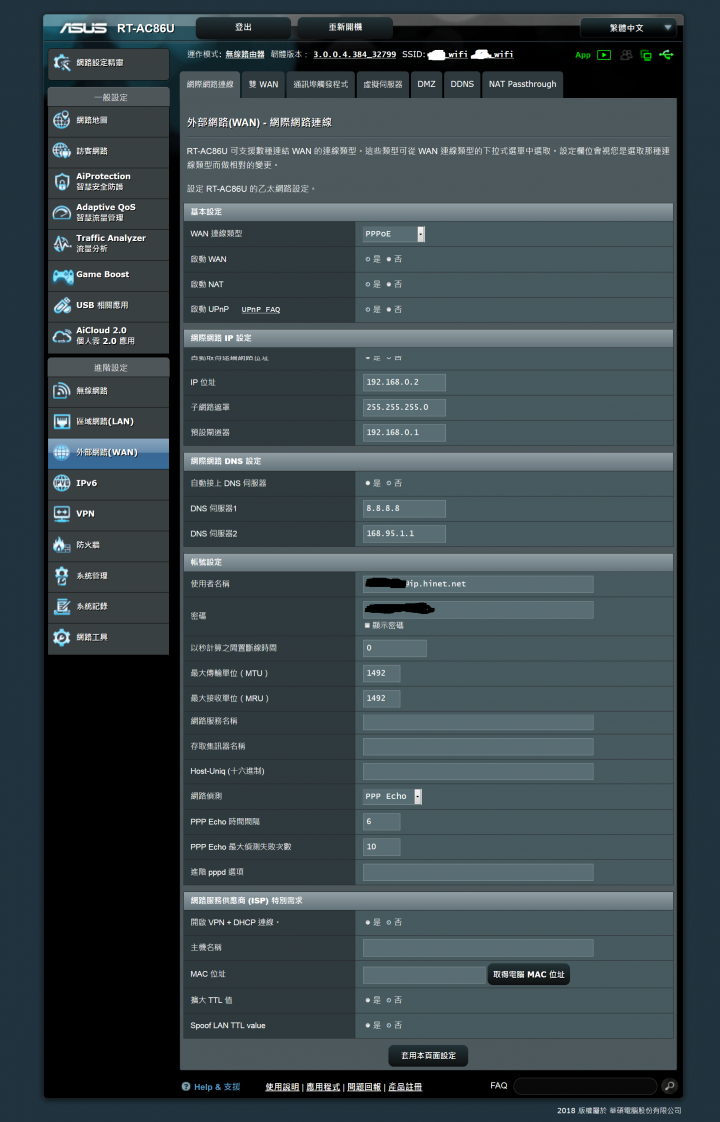The image size is (720, 1122).
Task: Set 啟動 NAT to 是
Action: 368,284
